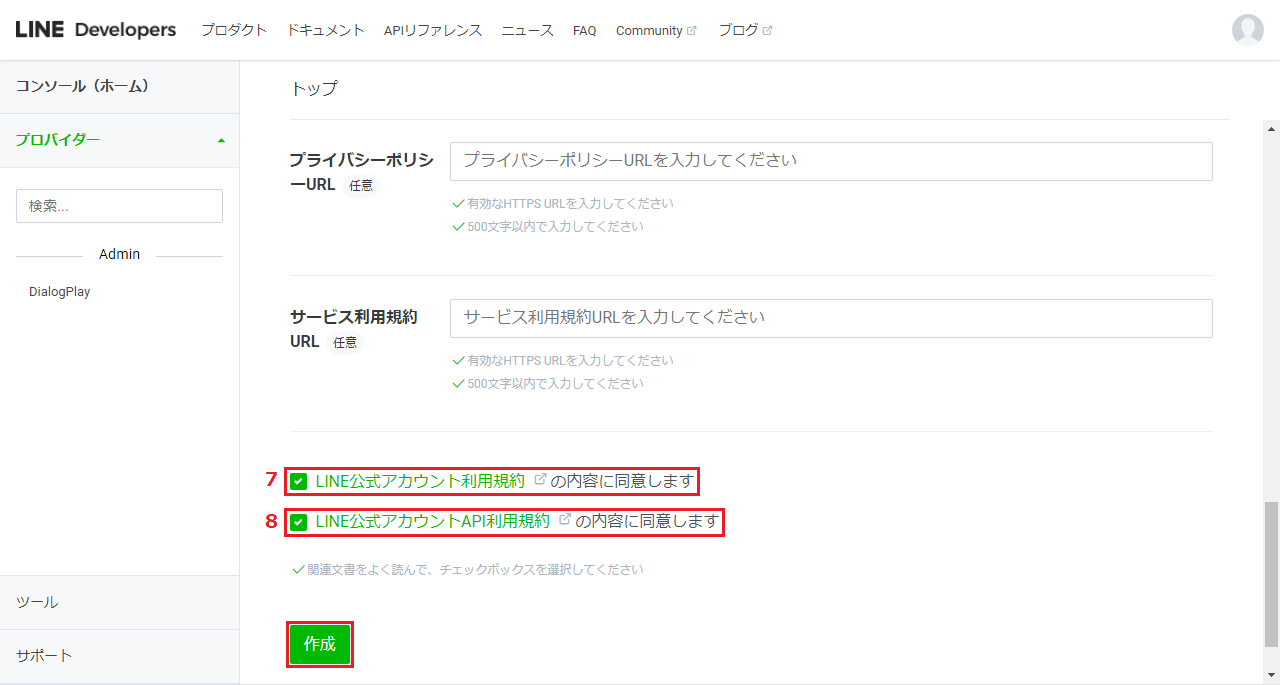Image resolution: width=1280 pixels, height=685 pixels.
Task: Toggle LINE公式アカウントAPI利用規約 agreement checkbox
Action: tap(298, 522)
